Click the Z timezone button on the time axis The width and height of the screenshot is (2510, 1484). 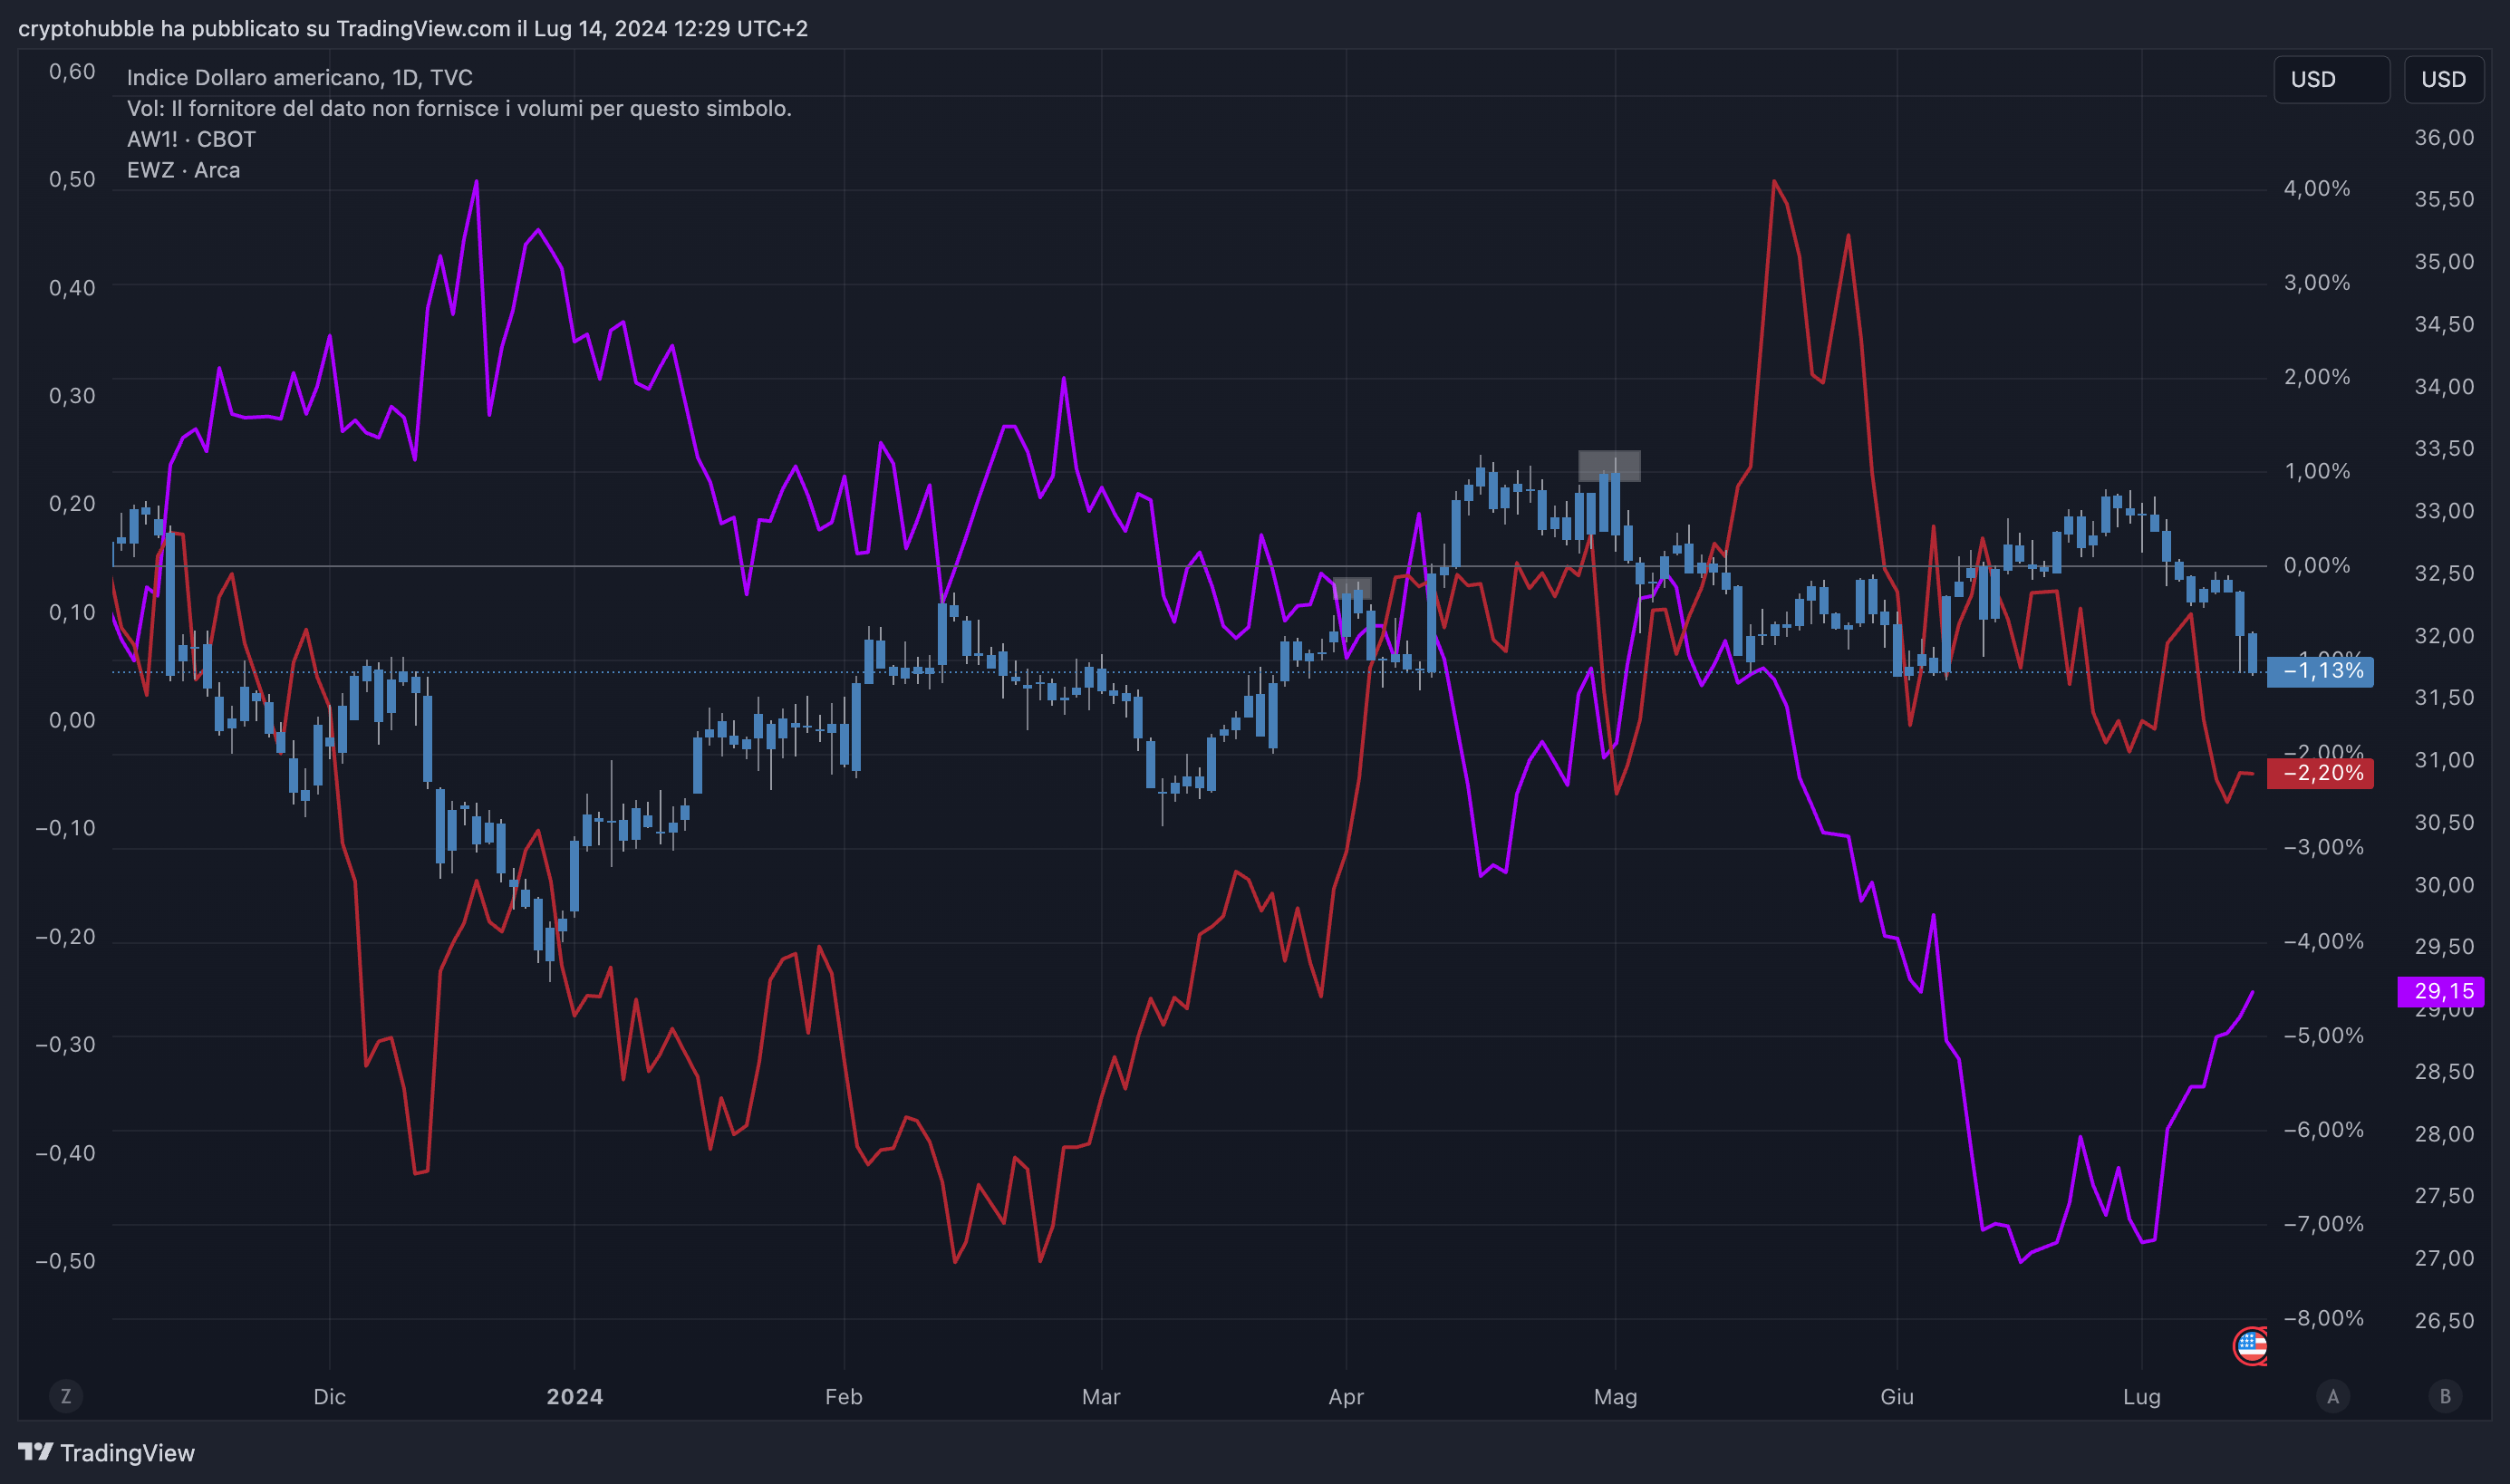coord(66,1396)
